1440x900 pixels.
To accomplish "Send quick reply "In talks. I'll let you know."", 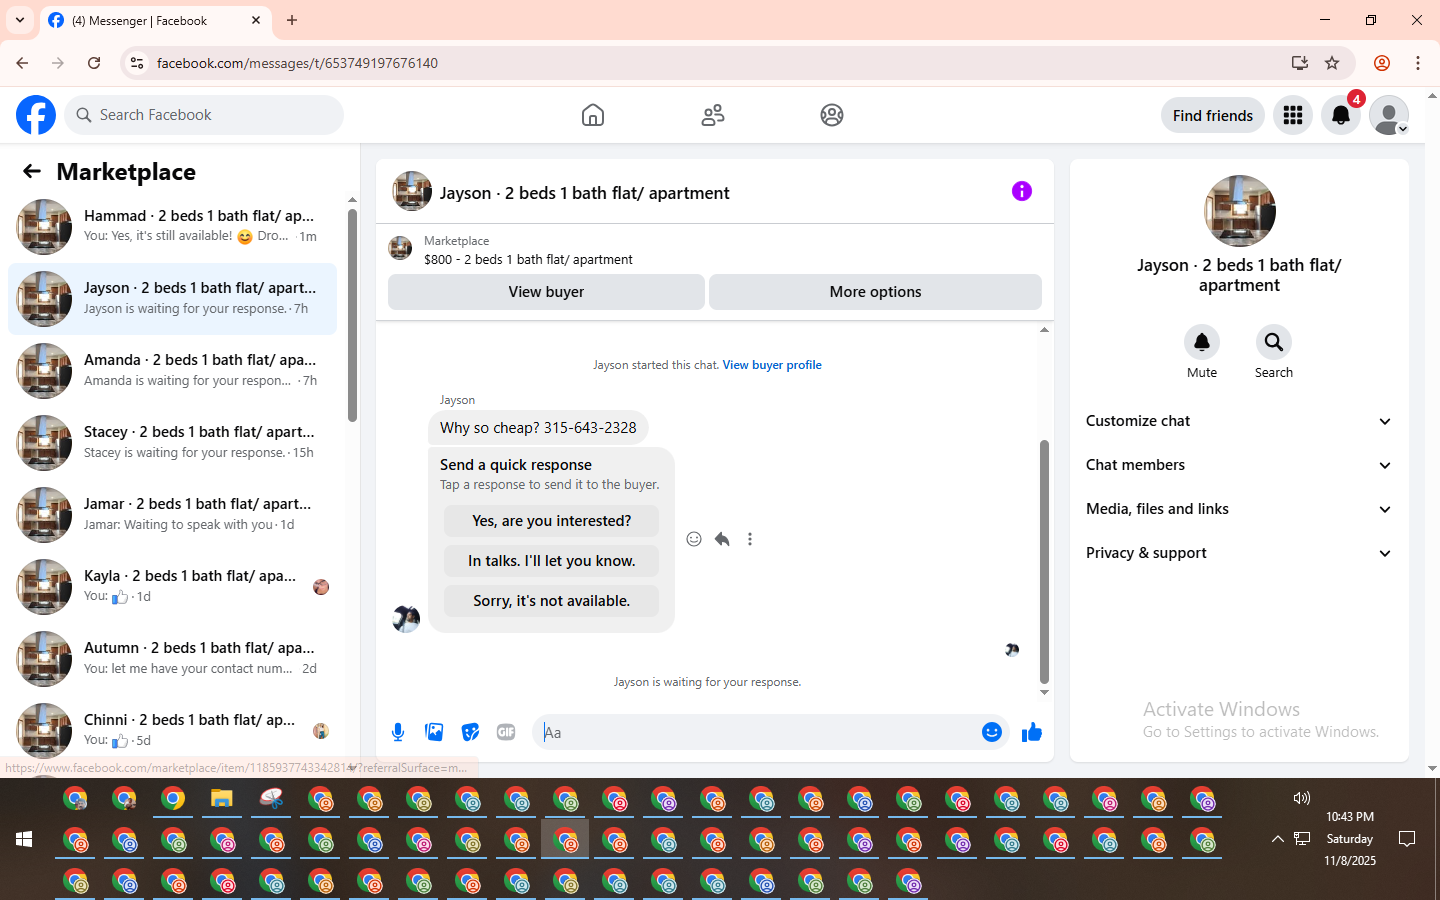I will (x=551, y=561).
